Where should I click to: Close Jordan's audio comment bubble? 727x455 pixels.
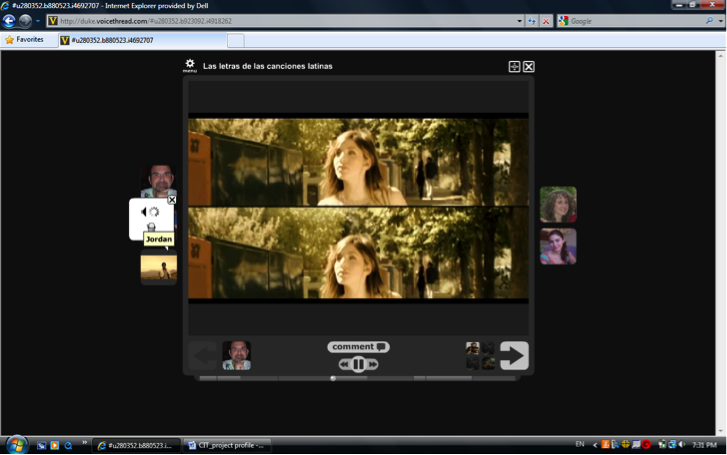tap(172, 200)
